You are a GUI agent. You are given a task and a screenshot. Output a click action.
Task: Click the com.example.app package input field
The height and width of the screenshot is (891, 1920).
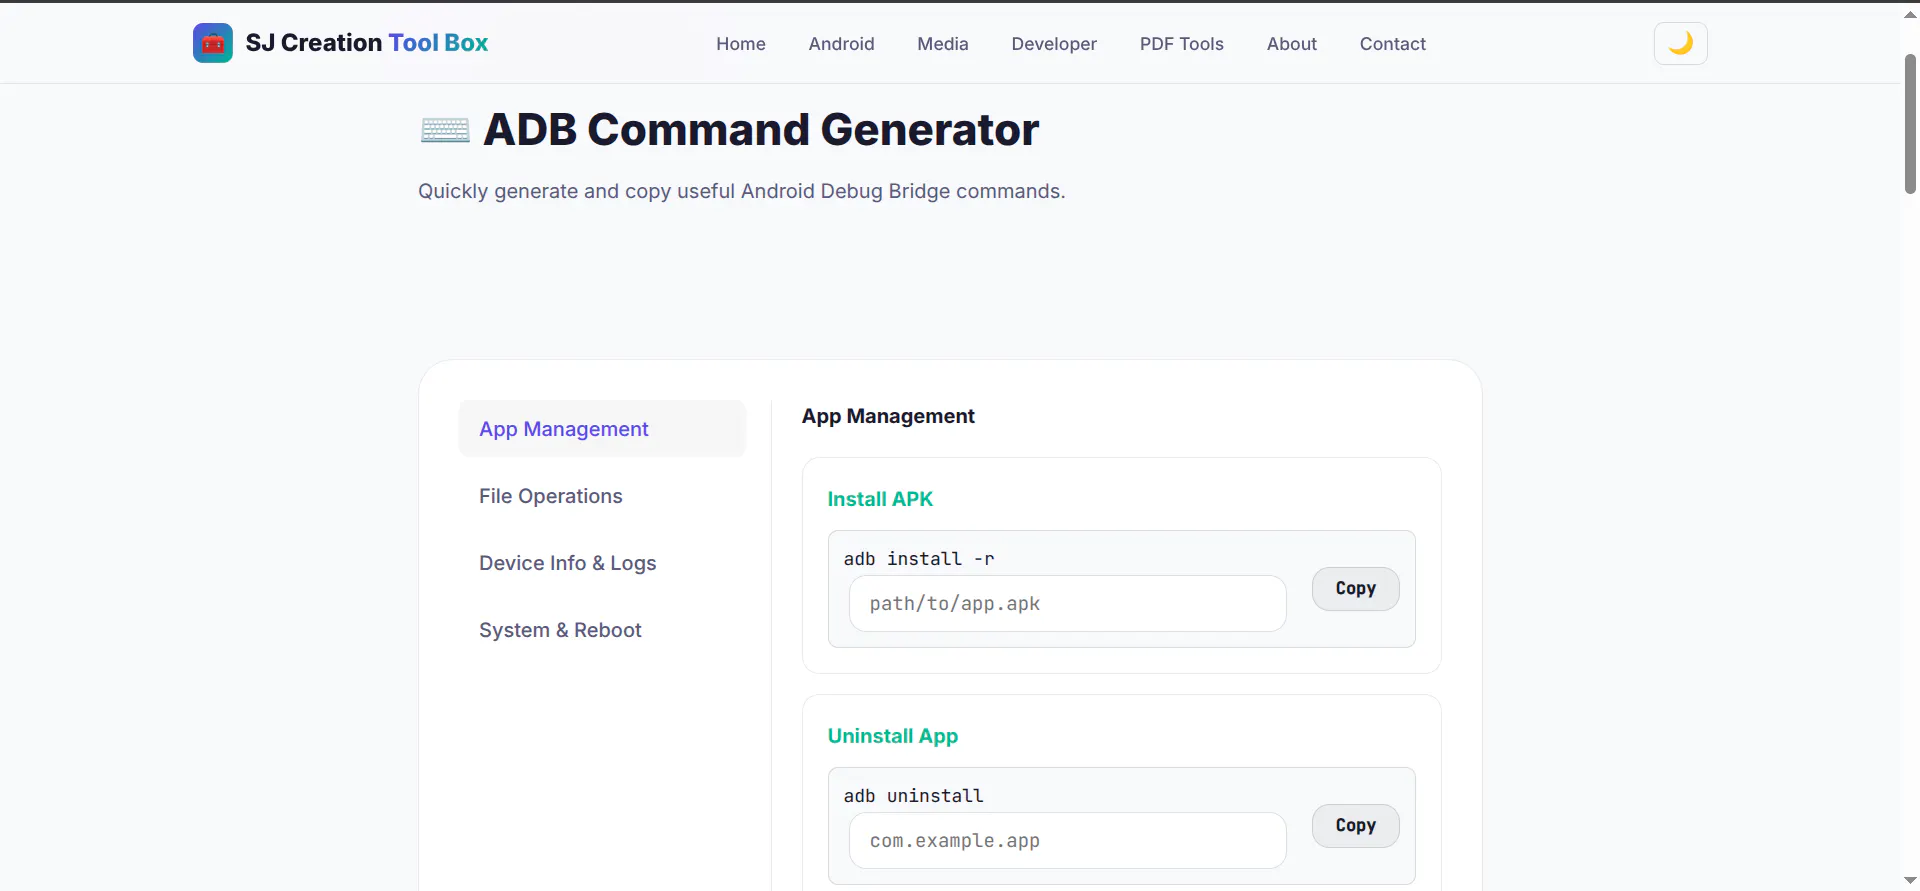[x=1067, y=841]
